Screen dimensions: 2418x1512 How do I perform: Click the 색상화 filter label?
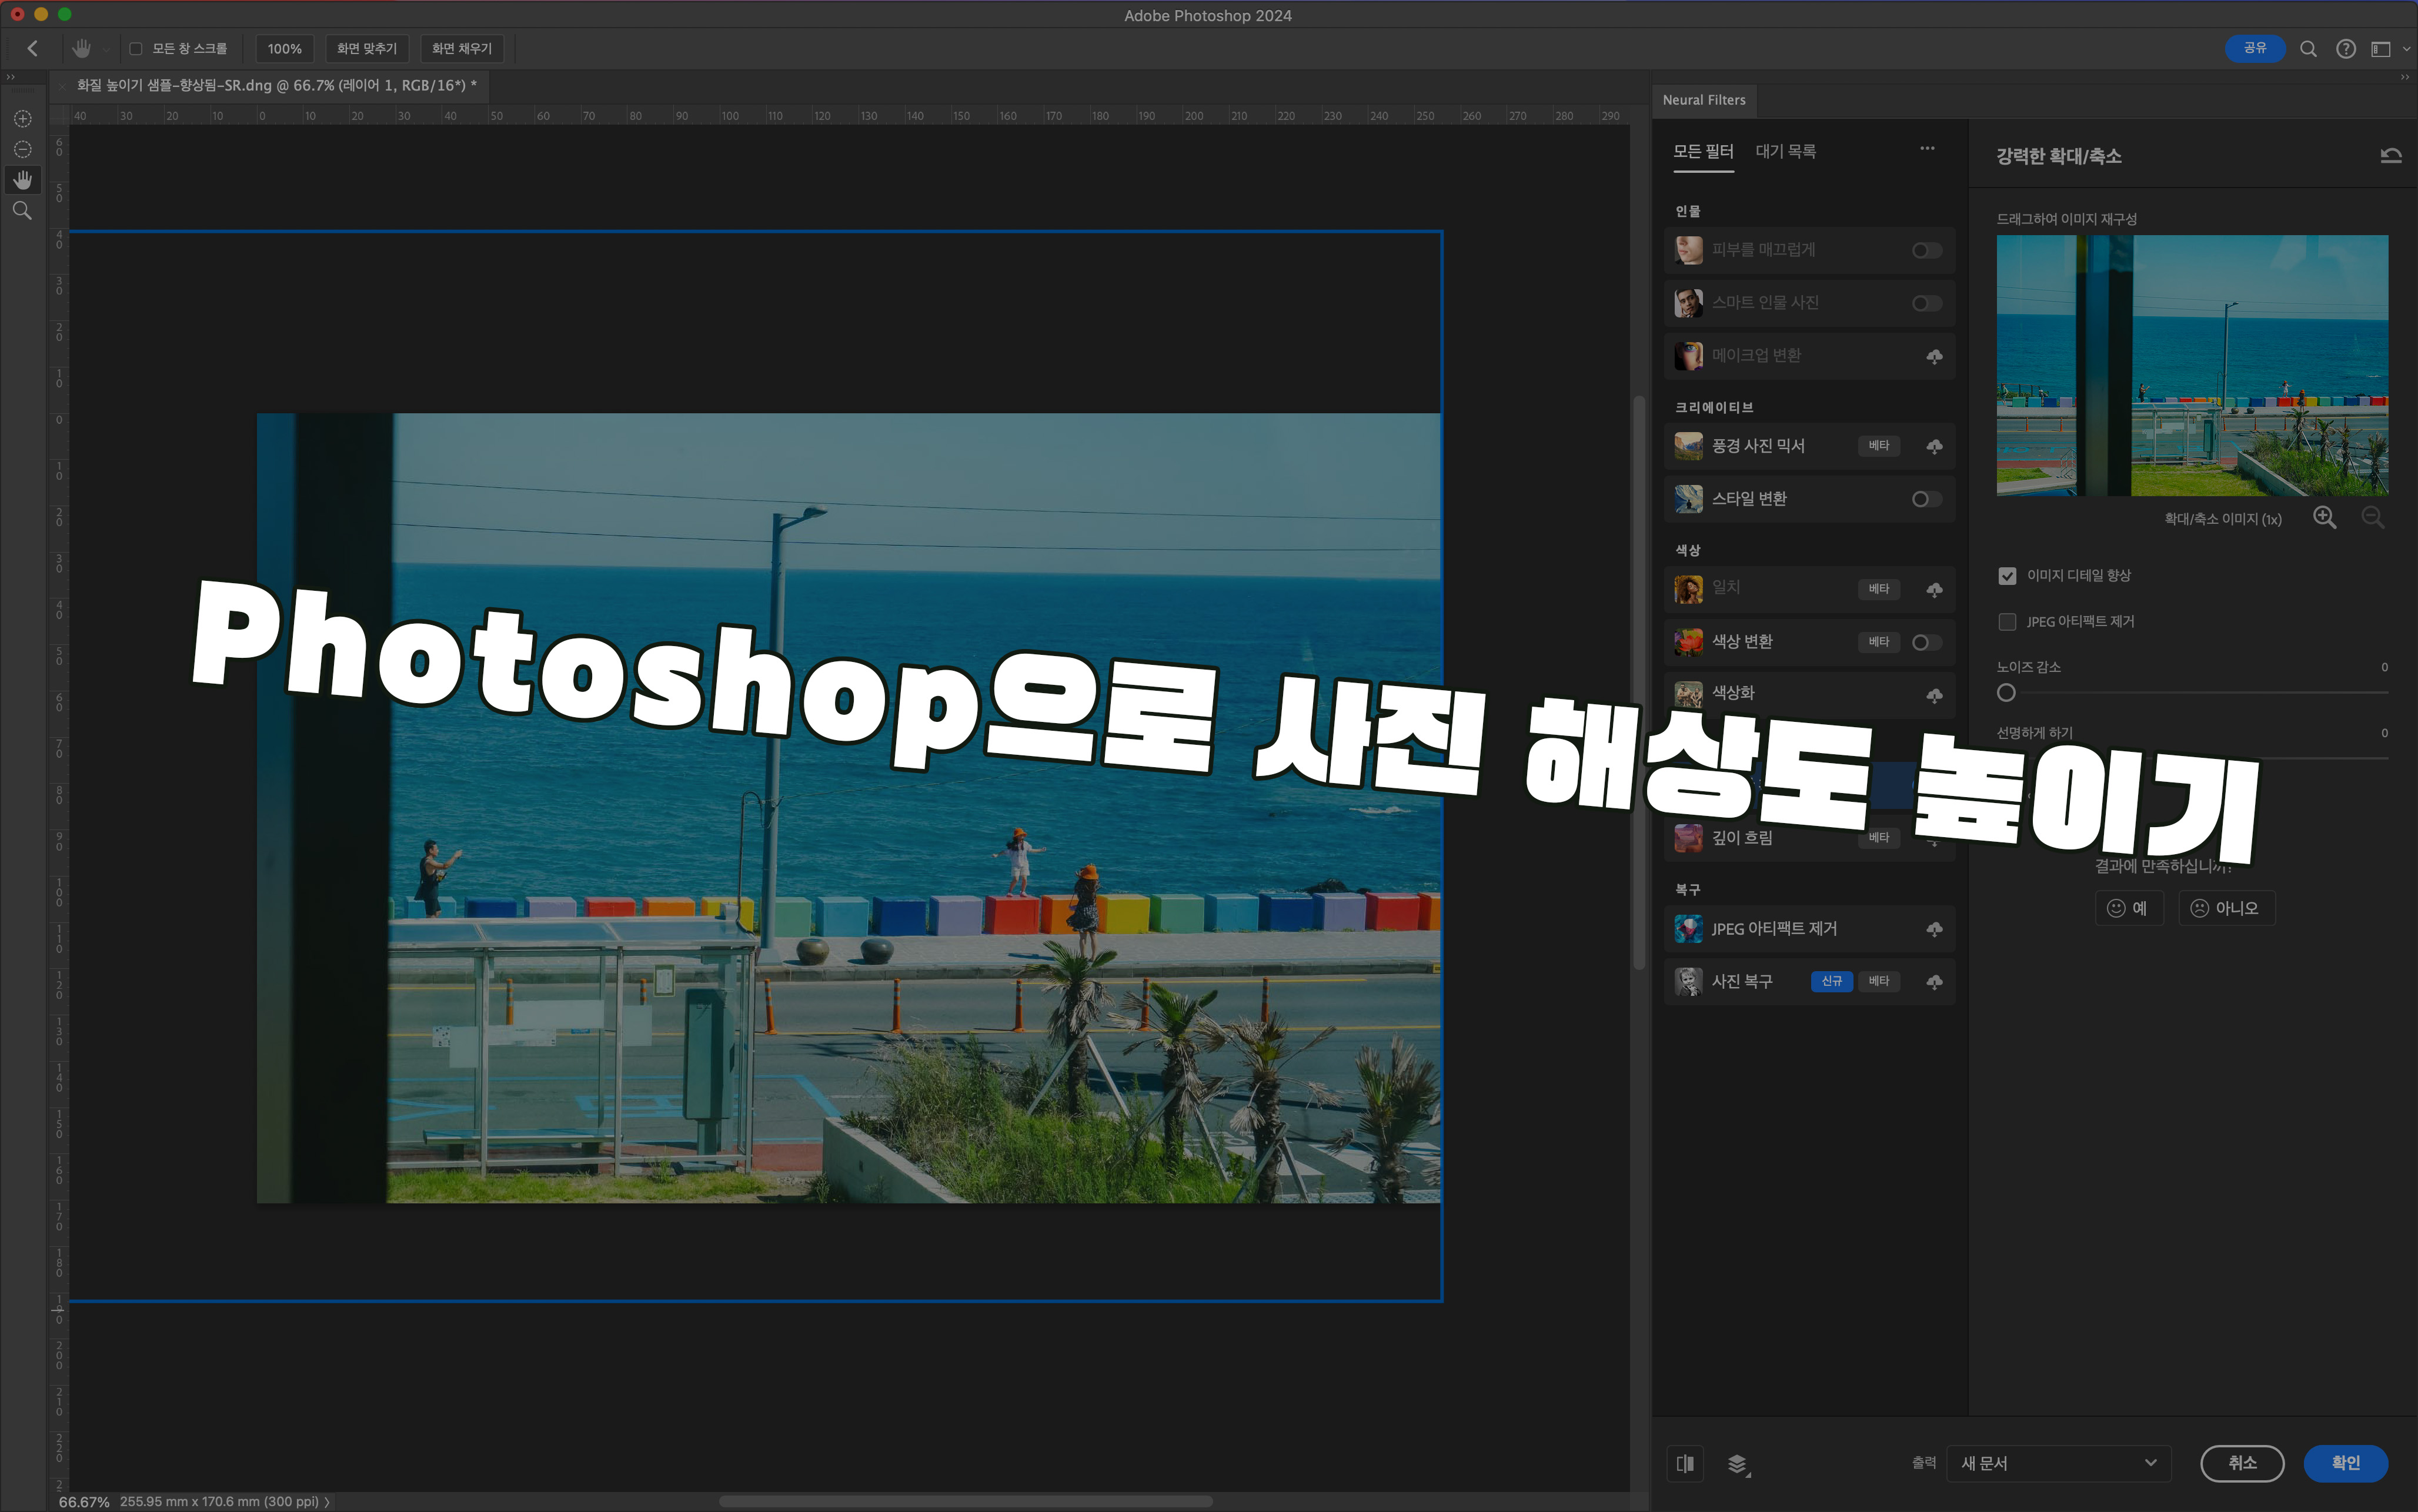(1733, 693)
